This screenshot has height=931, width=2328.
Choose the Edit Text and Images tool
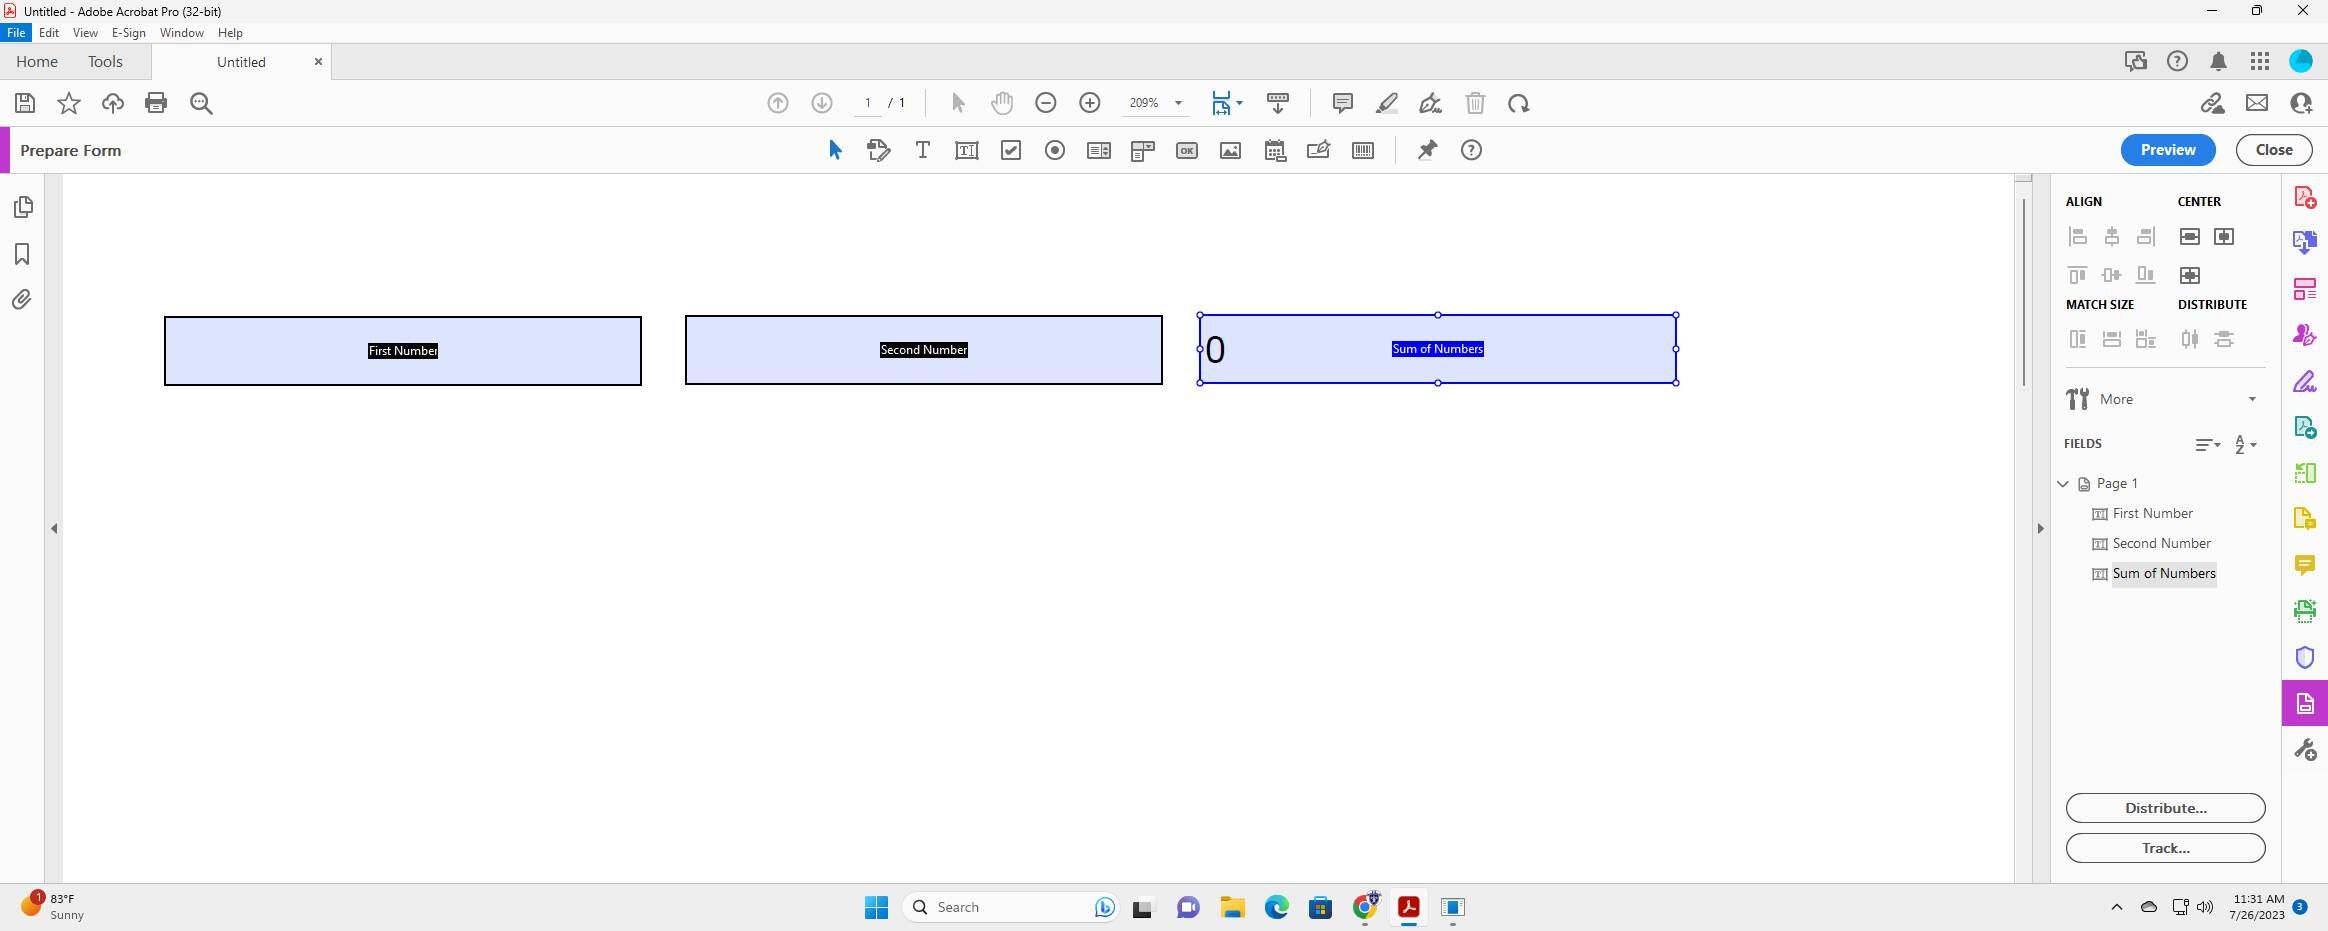pyautogui.click(x=878, y=150)
